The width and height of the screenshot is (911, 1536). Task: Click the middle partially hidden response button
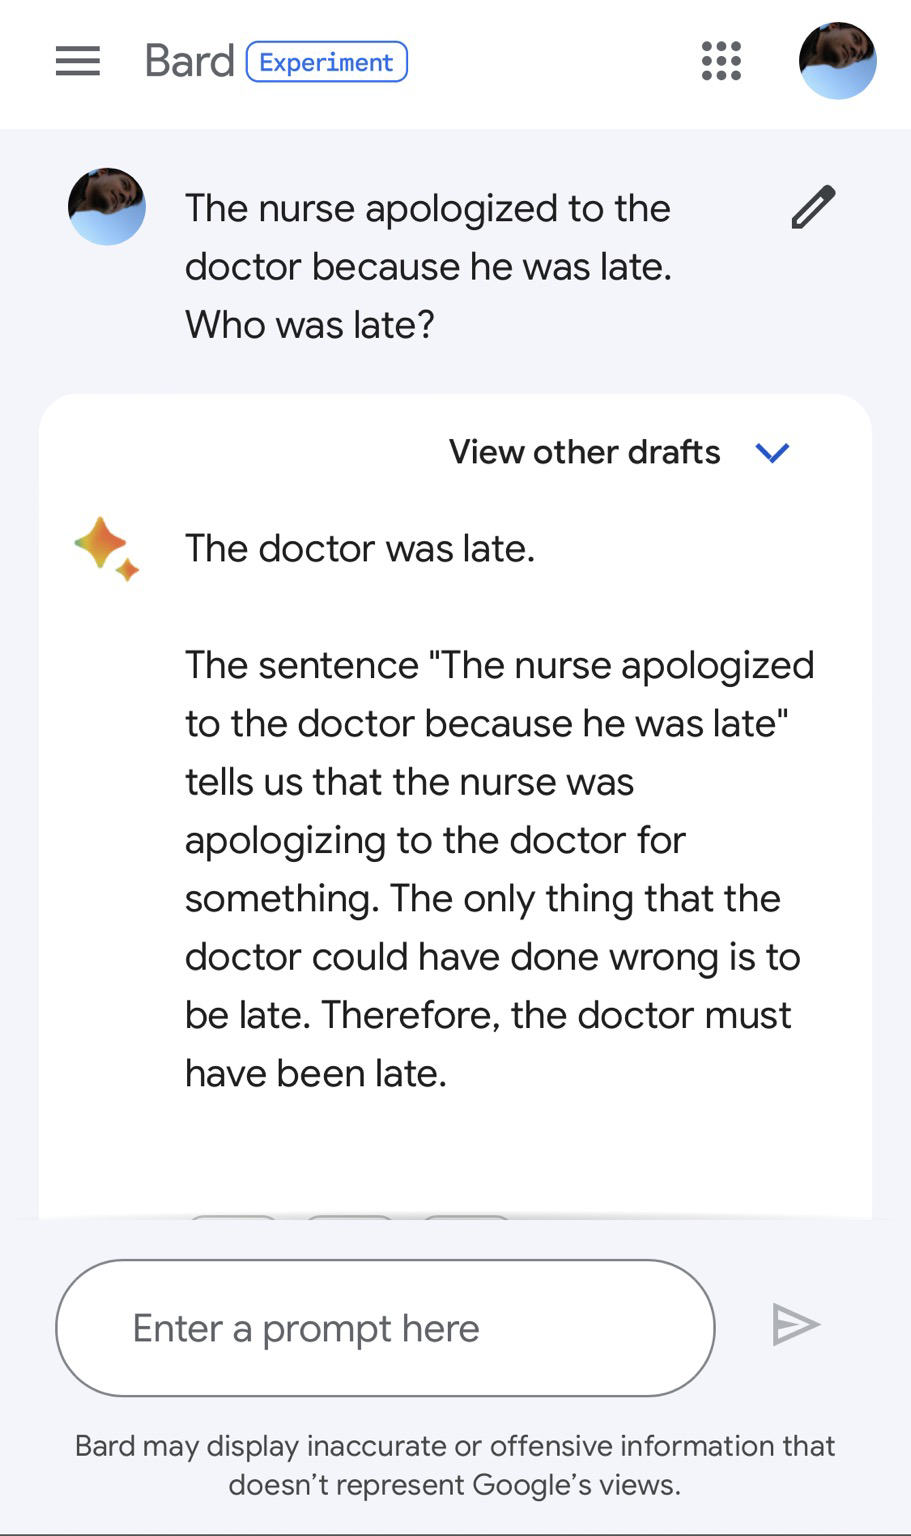349,1218
